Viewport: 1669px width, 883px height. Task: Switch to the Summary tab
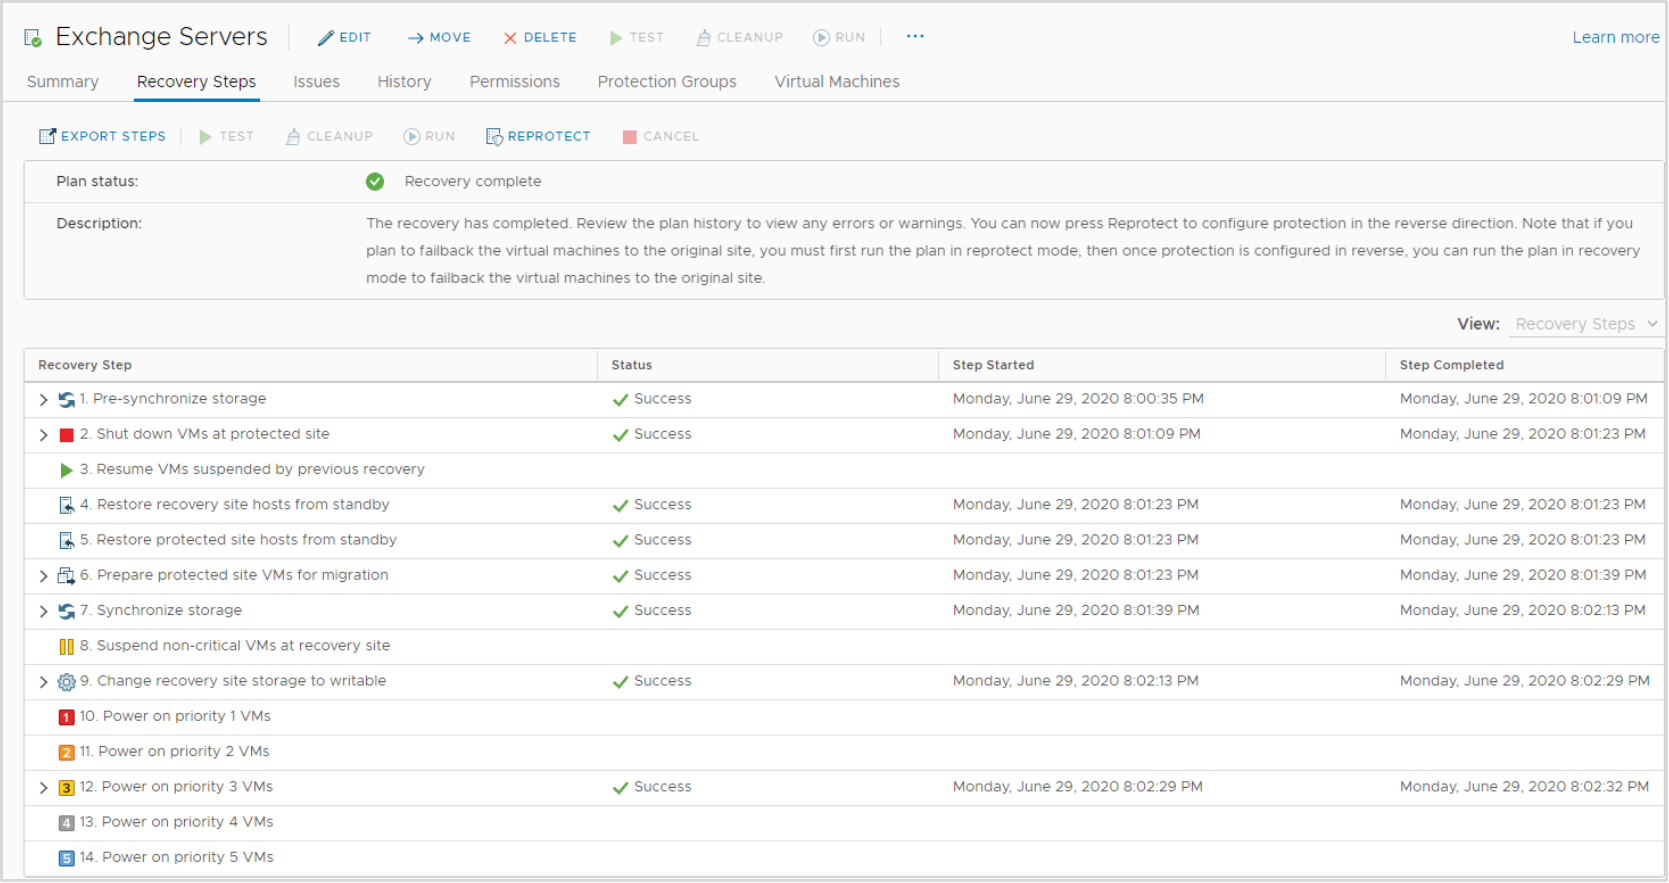tap(63, 82)
